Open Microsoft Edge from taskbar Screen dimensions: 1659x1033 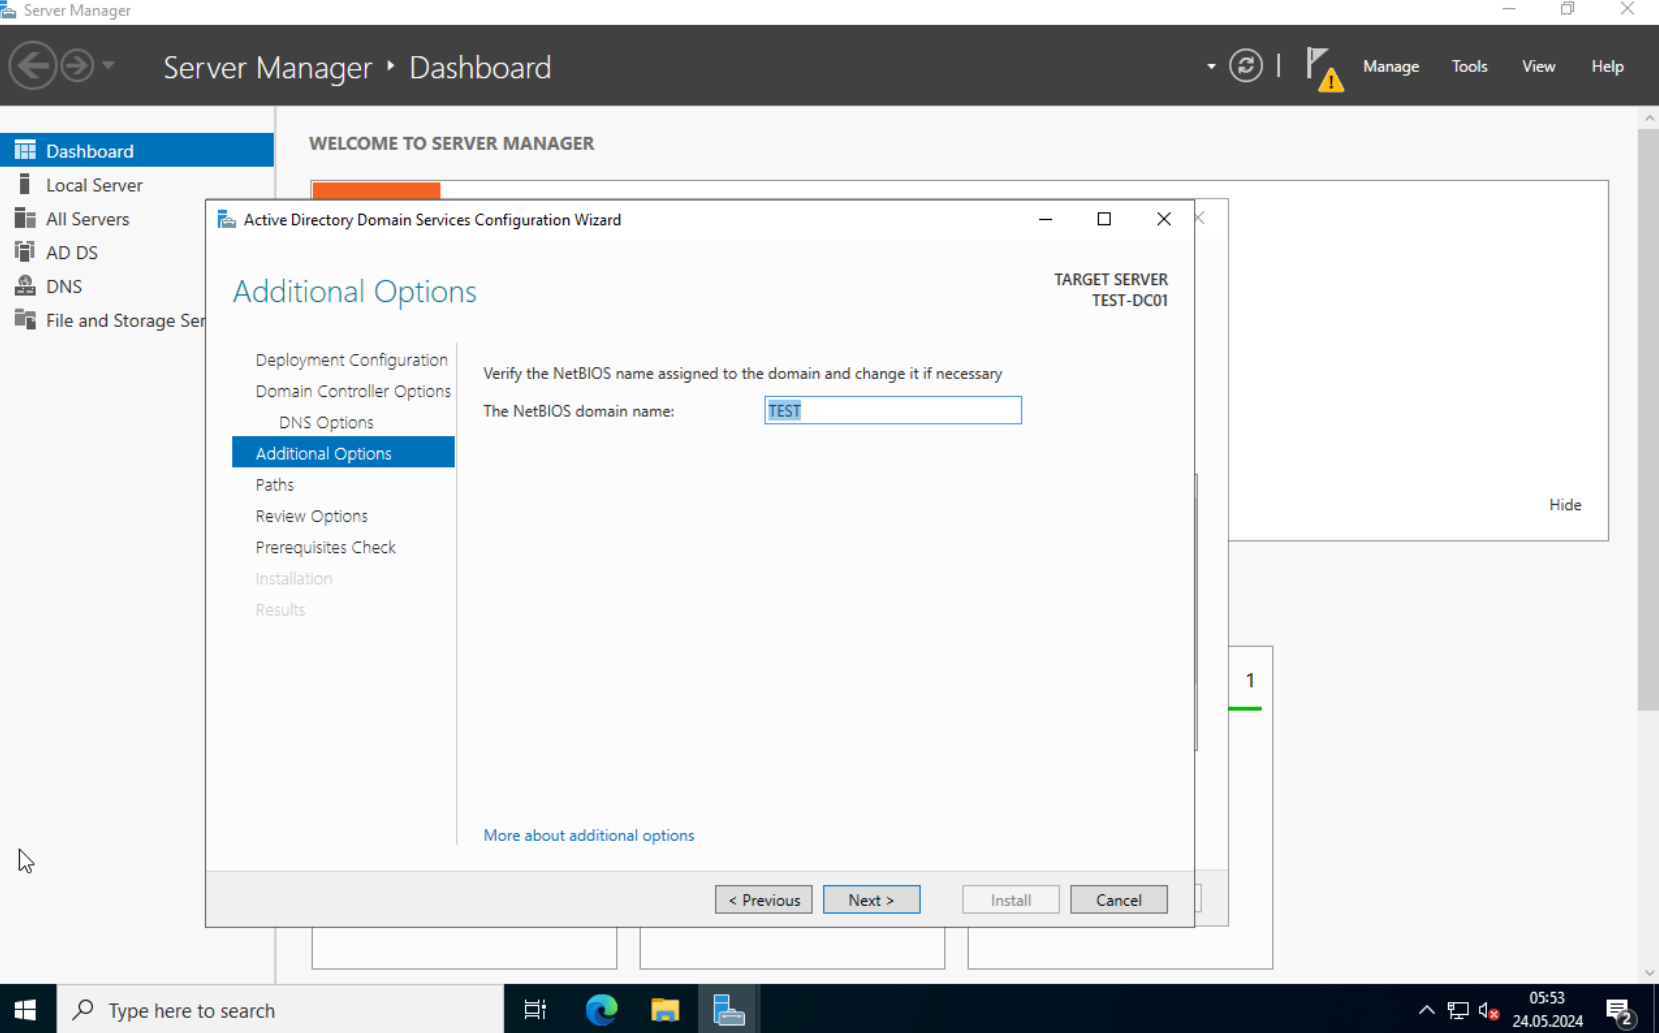tap(601, 1010)
